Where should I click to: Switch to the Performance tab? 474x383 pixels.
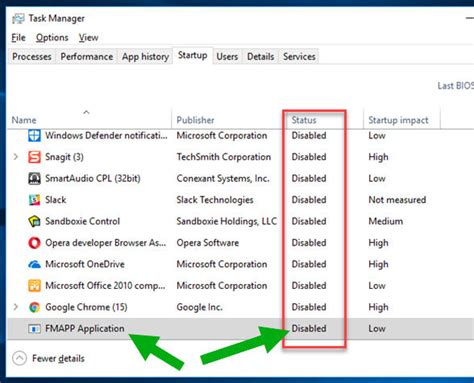[x=87, y=57]
